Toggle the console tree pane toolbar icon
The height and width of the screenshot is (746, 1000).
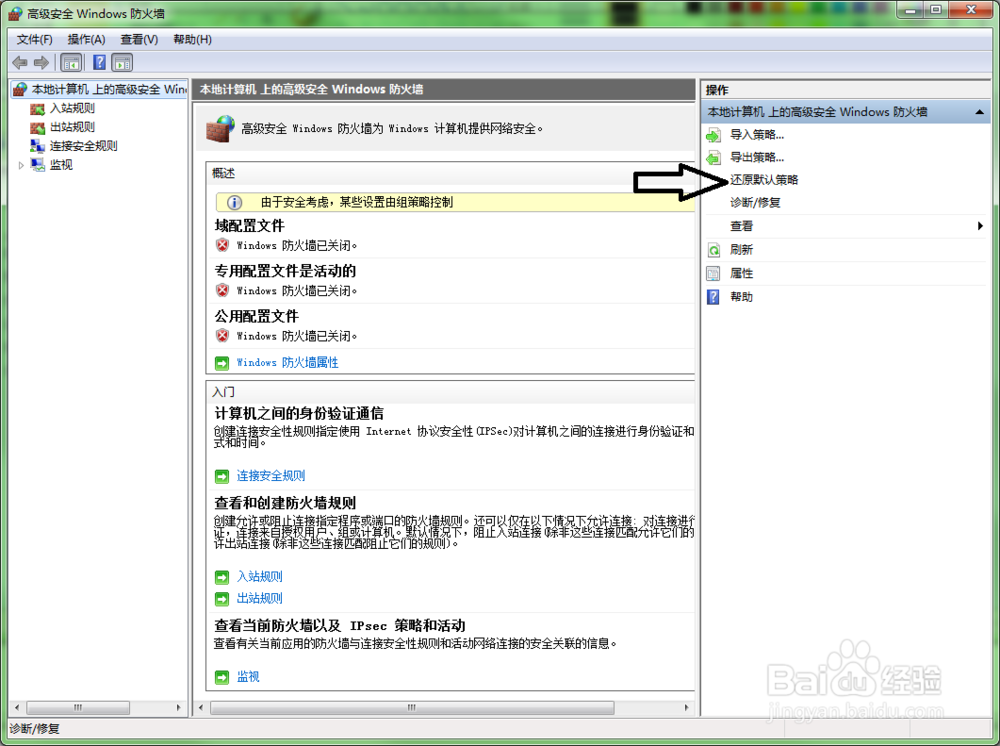tap(71, 62)
